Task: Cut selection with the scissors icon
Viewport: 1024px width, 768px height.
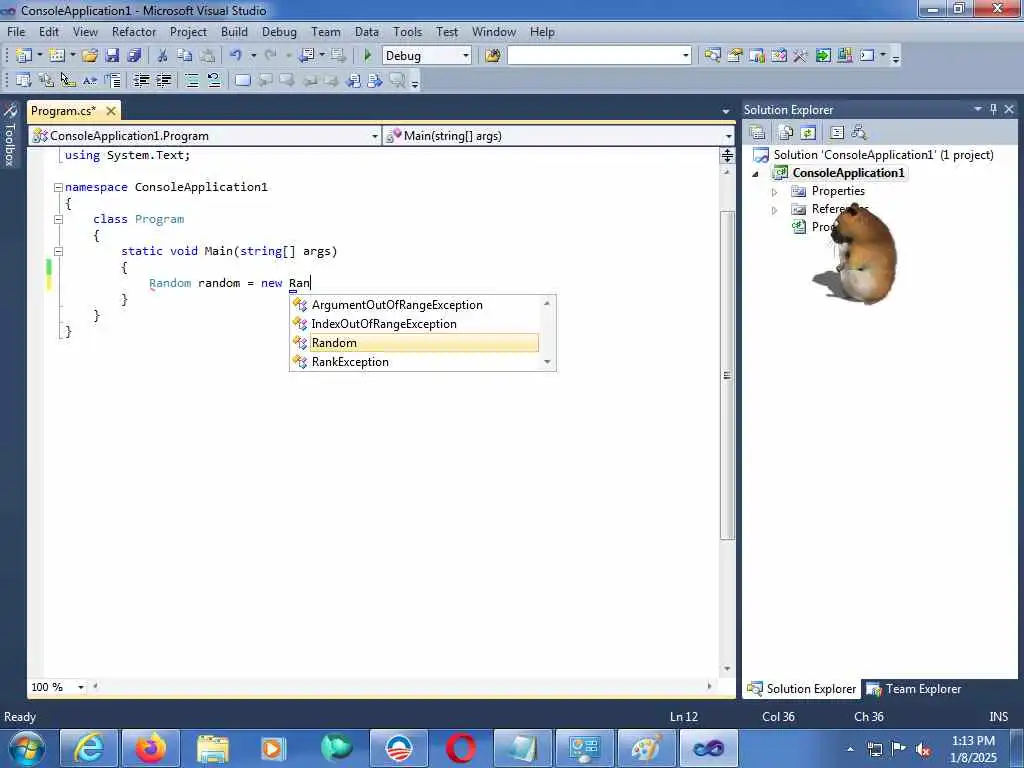Action: (163, 56)
